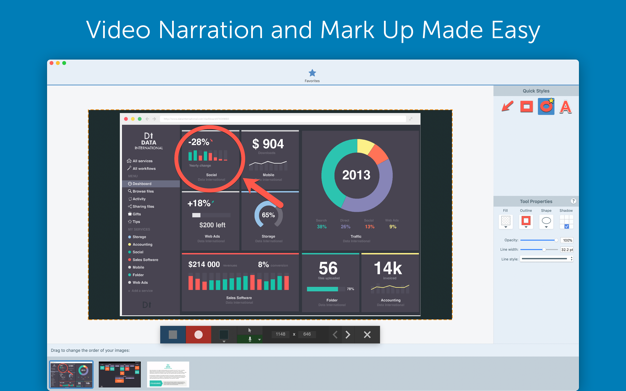Choose the red rectangle quick style
The width and height of the screenshot is (626, 391).
click(527, 107)
